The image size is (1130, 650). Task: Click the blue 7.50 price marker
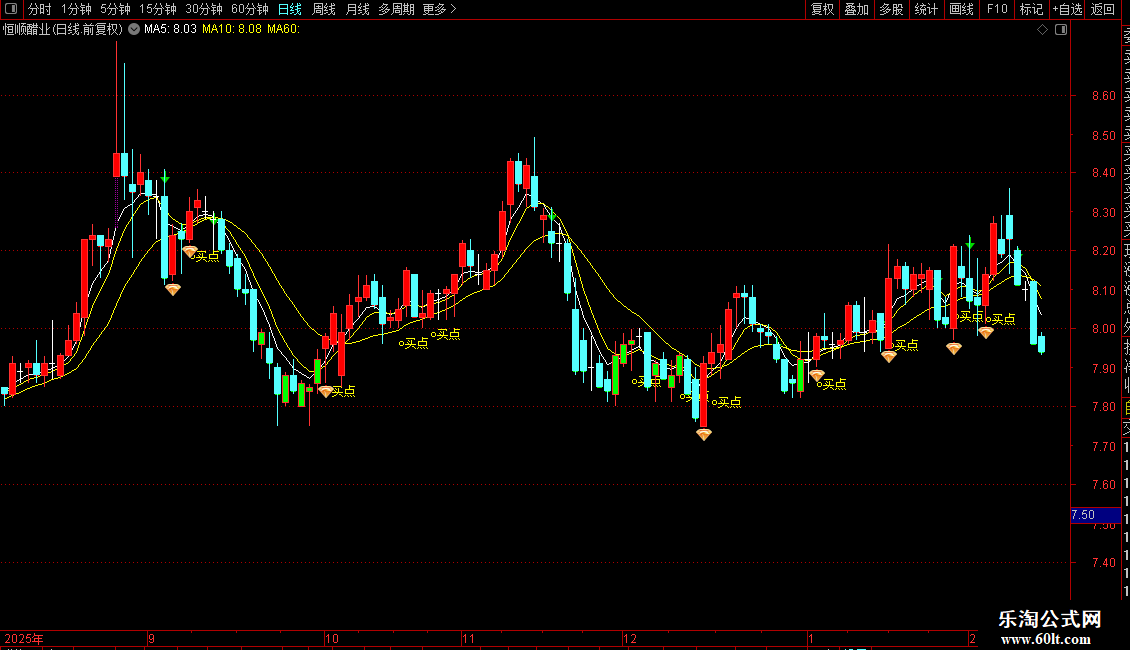[1095, 515]
